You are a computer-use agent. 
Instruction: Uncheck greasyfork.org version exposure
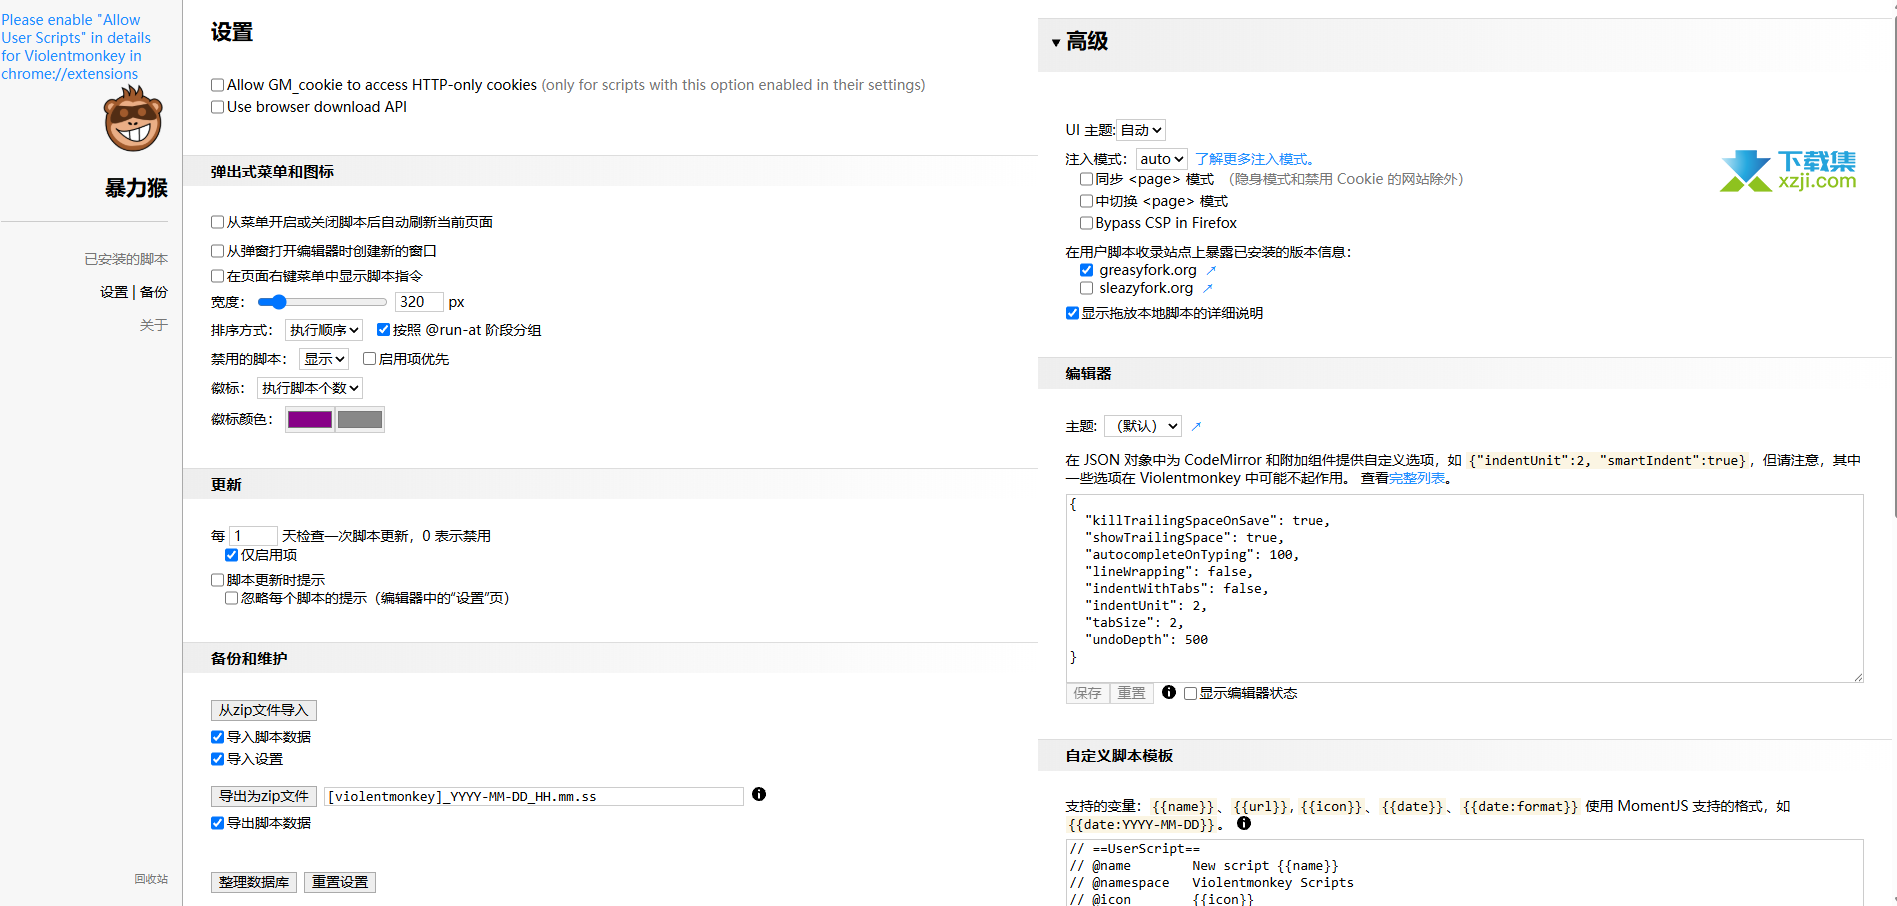click(x=1086, y=270)
